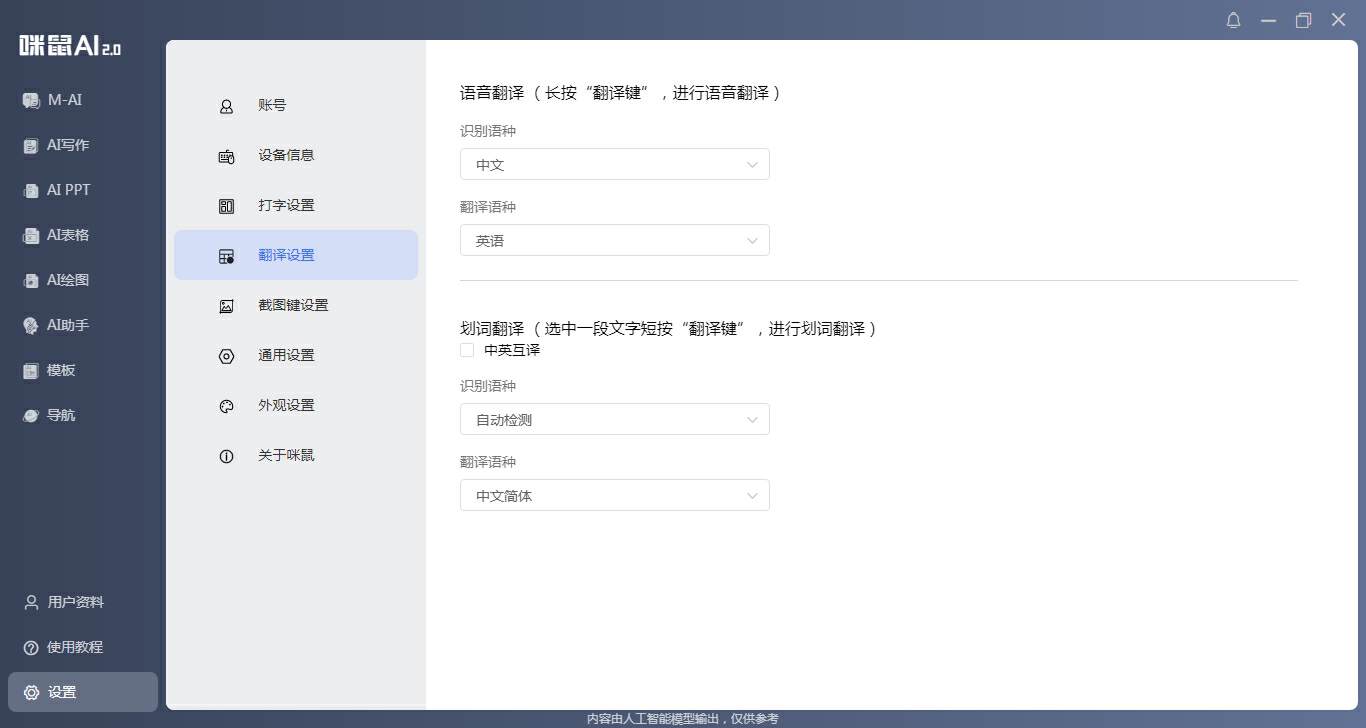
Task: Open the 导航 navigation page
Action: (60, 415)
